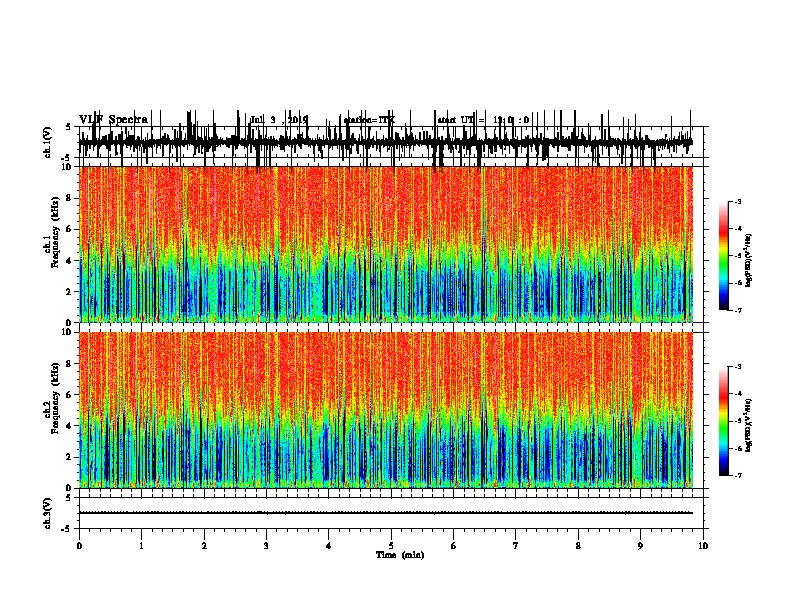The height and width of the screenshot is (612, 792).
Task: Click the ch.2 colorbar 'log(PSD)' label
Action: (748, 426)
